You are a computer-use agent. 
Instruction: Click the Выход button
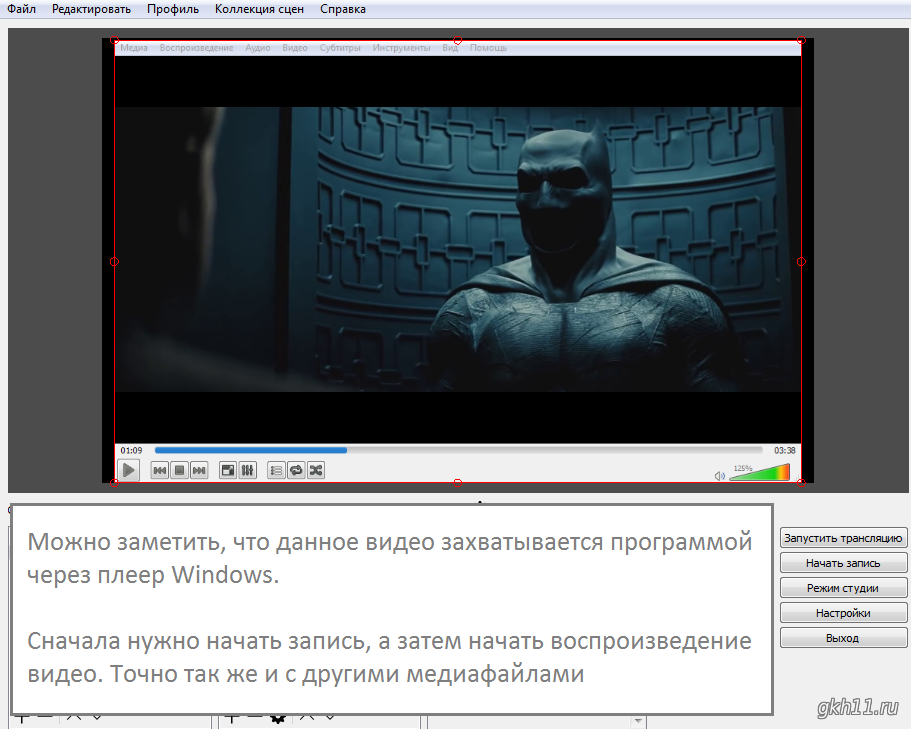click(843, 638)
